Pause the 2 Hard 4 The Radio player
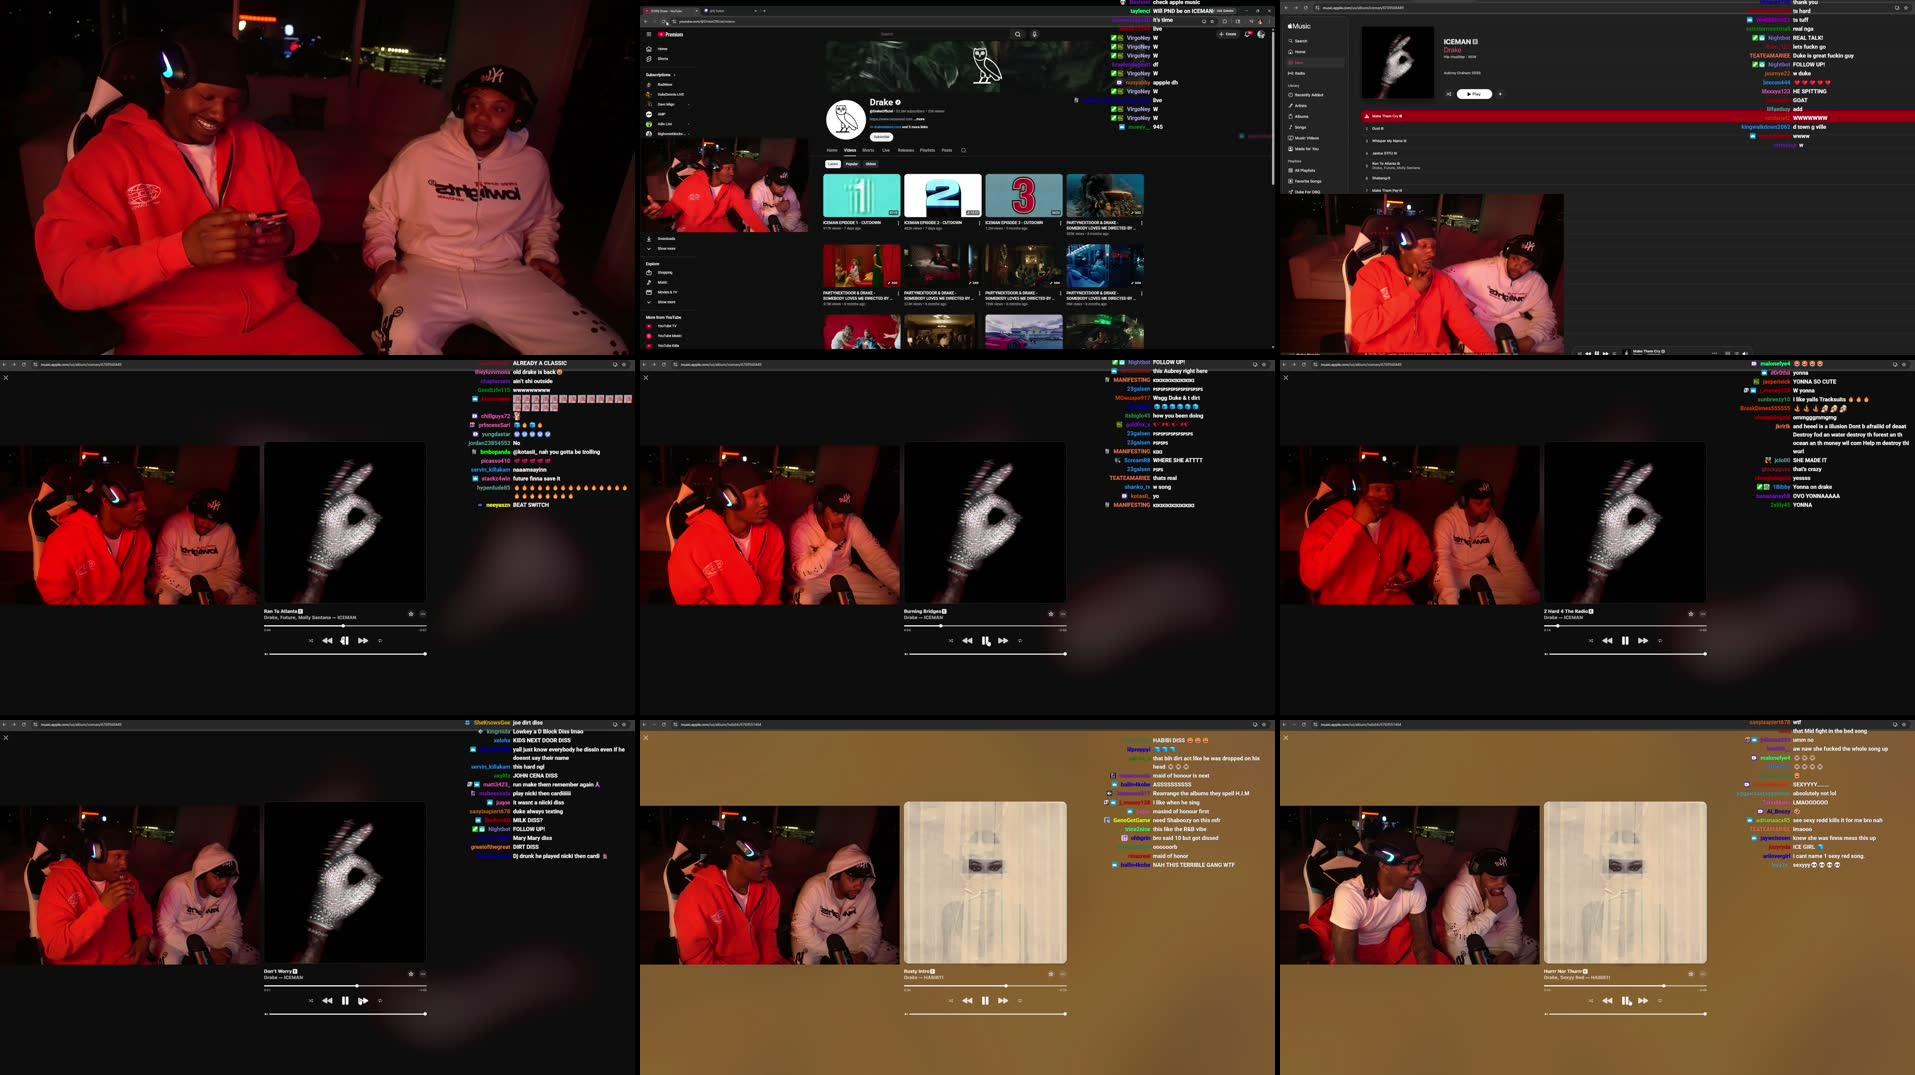Viewport: 1915px width, 1075px height. coord(1625,641)
